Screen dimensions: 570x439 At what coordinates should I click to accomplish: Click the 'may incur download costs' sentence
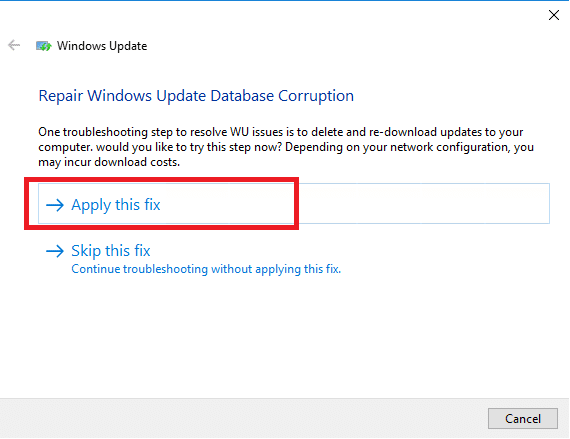tap(109, 162)
